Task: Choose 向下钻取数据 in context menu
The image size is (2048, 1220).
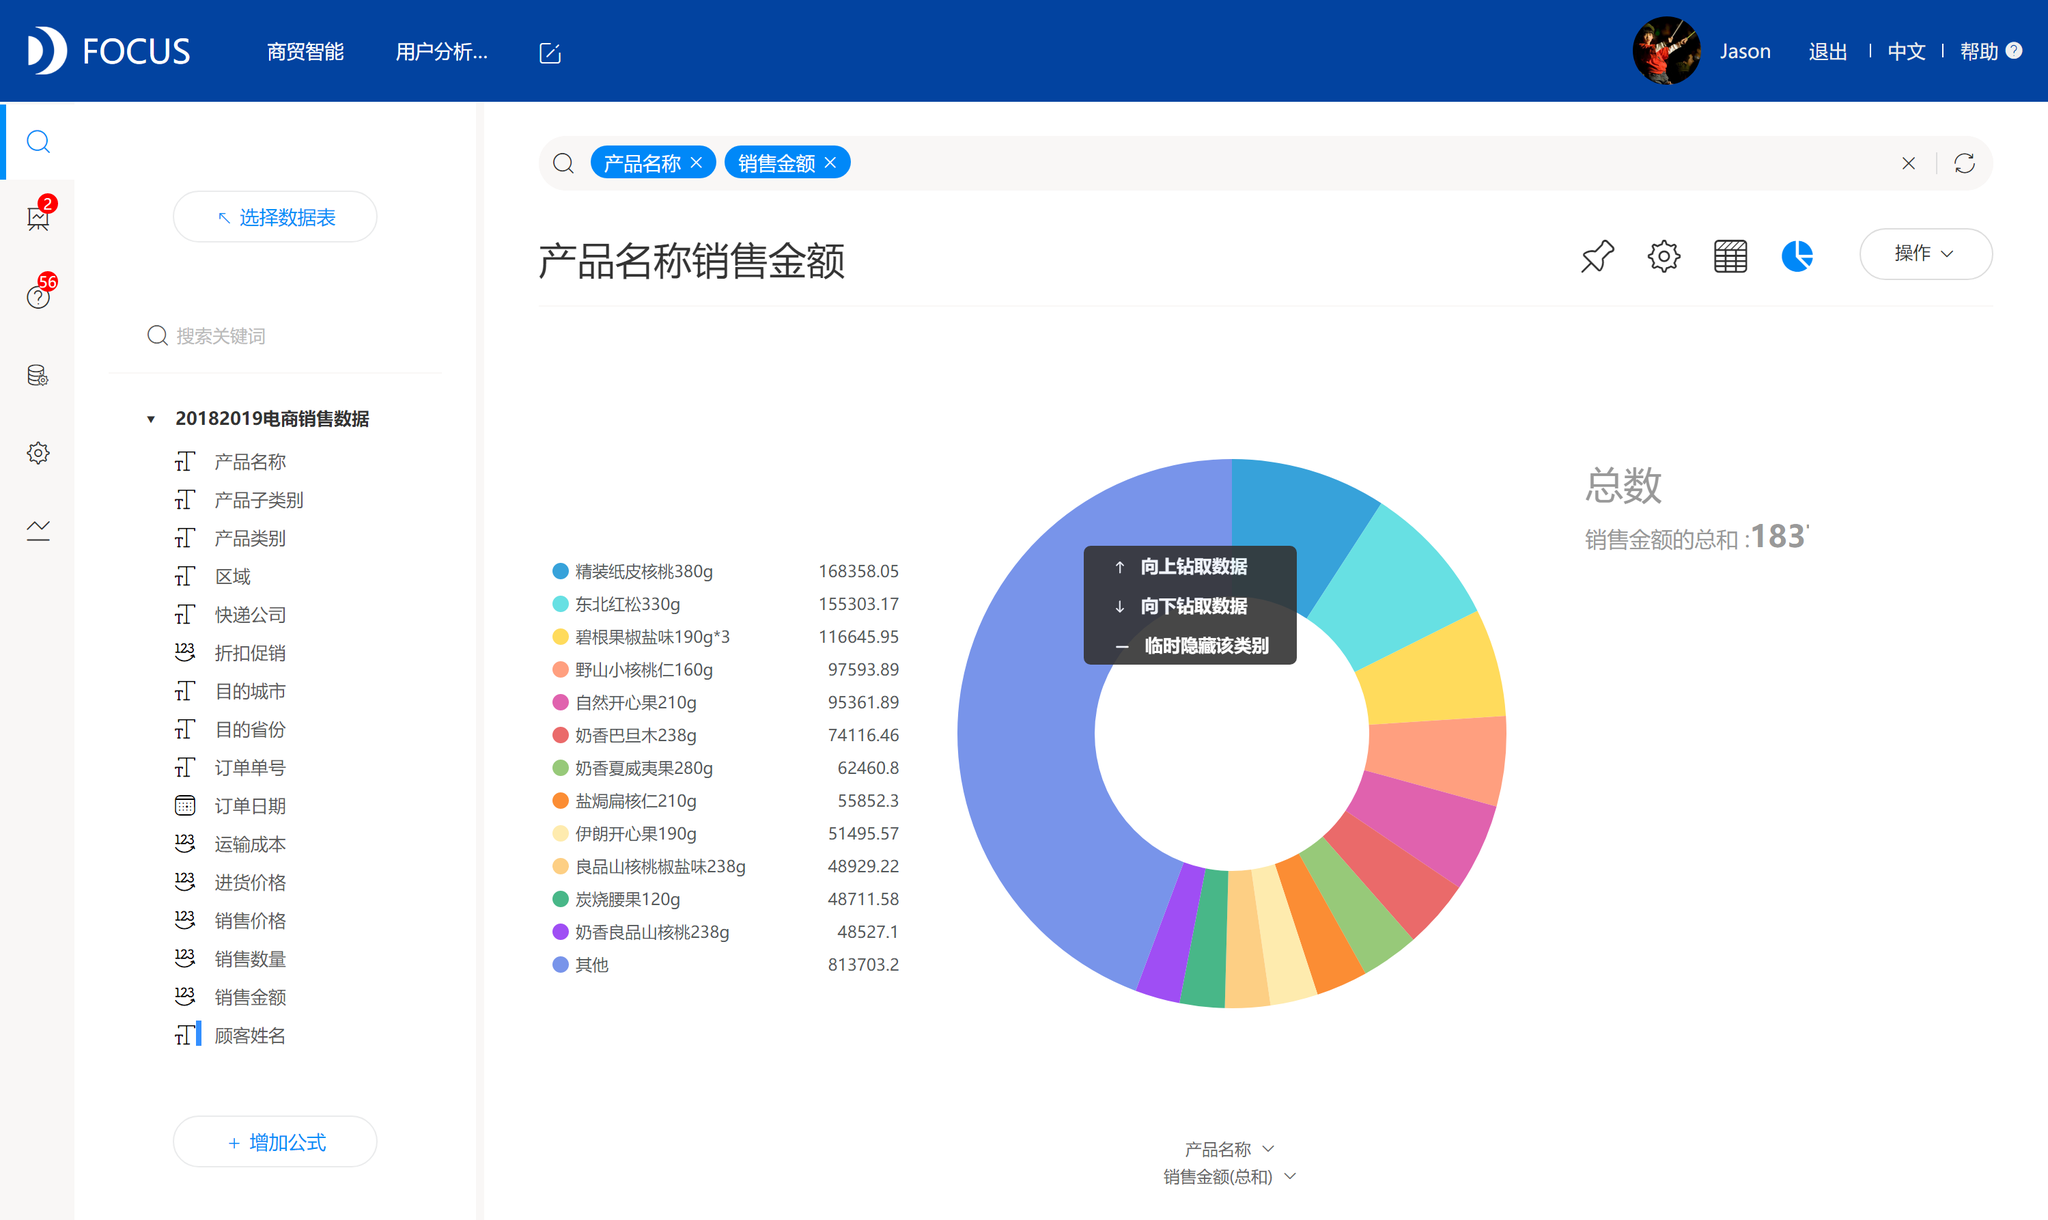Action: [x=1192, y=606]
